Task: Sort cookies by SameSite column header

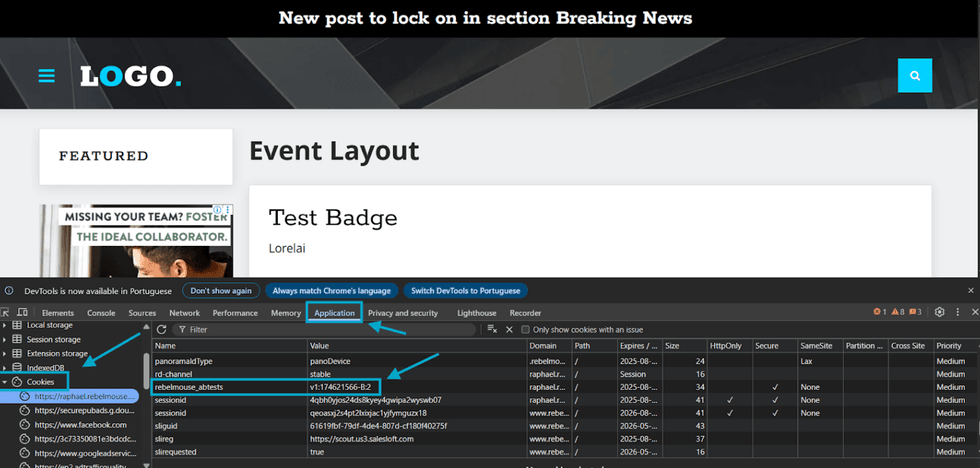Action: pos(819,346)
